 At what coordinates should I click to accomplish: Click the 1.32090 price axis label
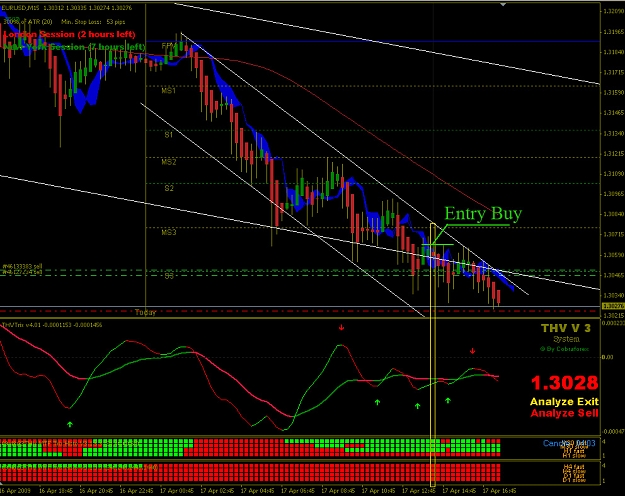pyautogui.click(x=613, y=11)
